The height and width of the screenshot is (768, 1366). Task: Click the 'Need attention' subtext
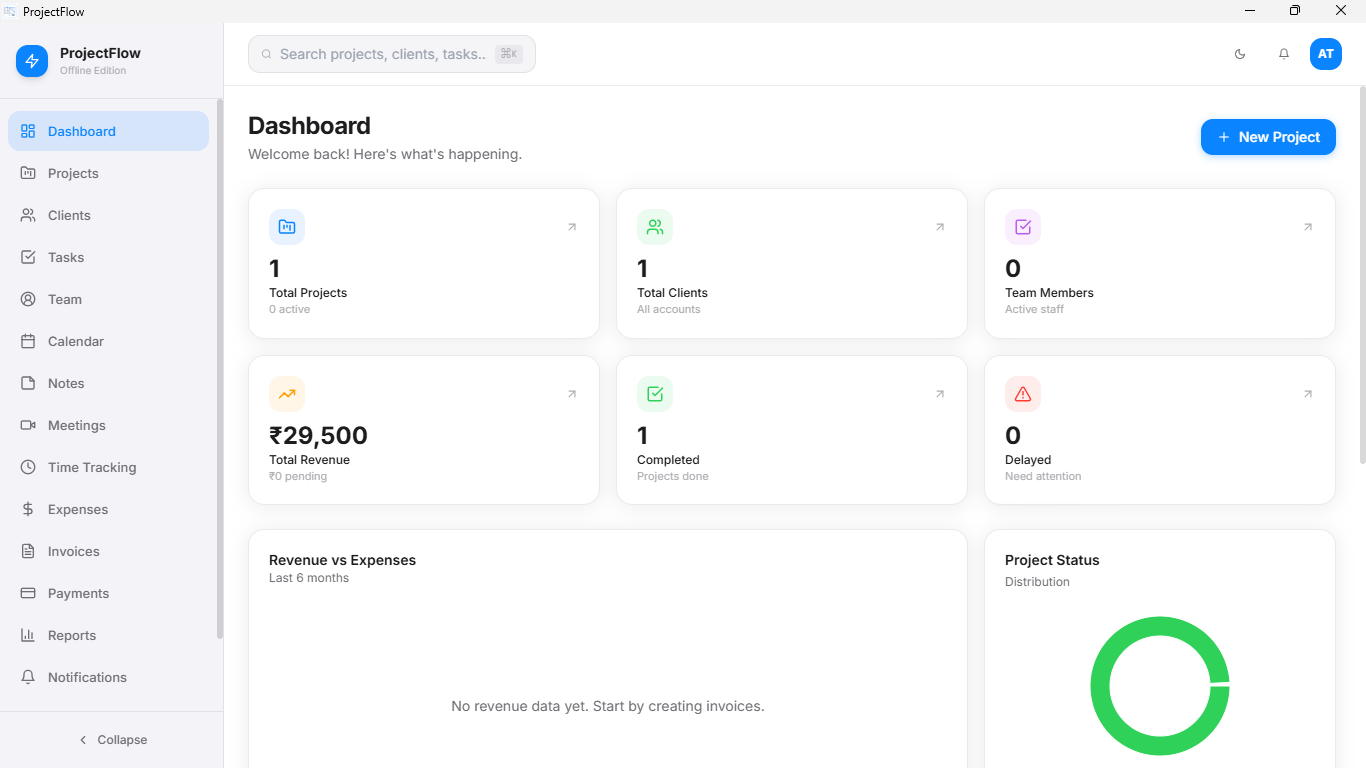[1043, 476]
